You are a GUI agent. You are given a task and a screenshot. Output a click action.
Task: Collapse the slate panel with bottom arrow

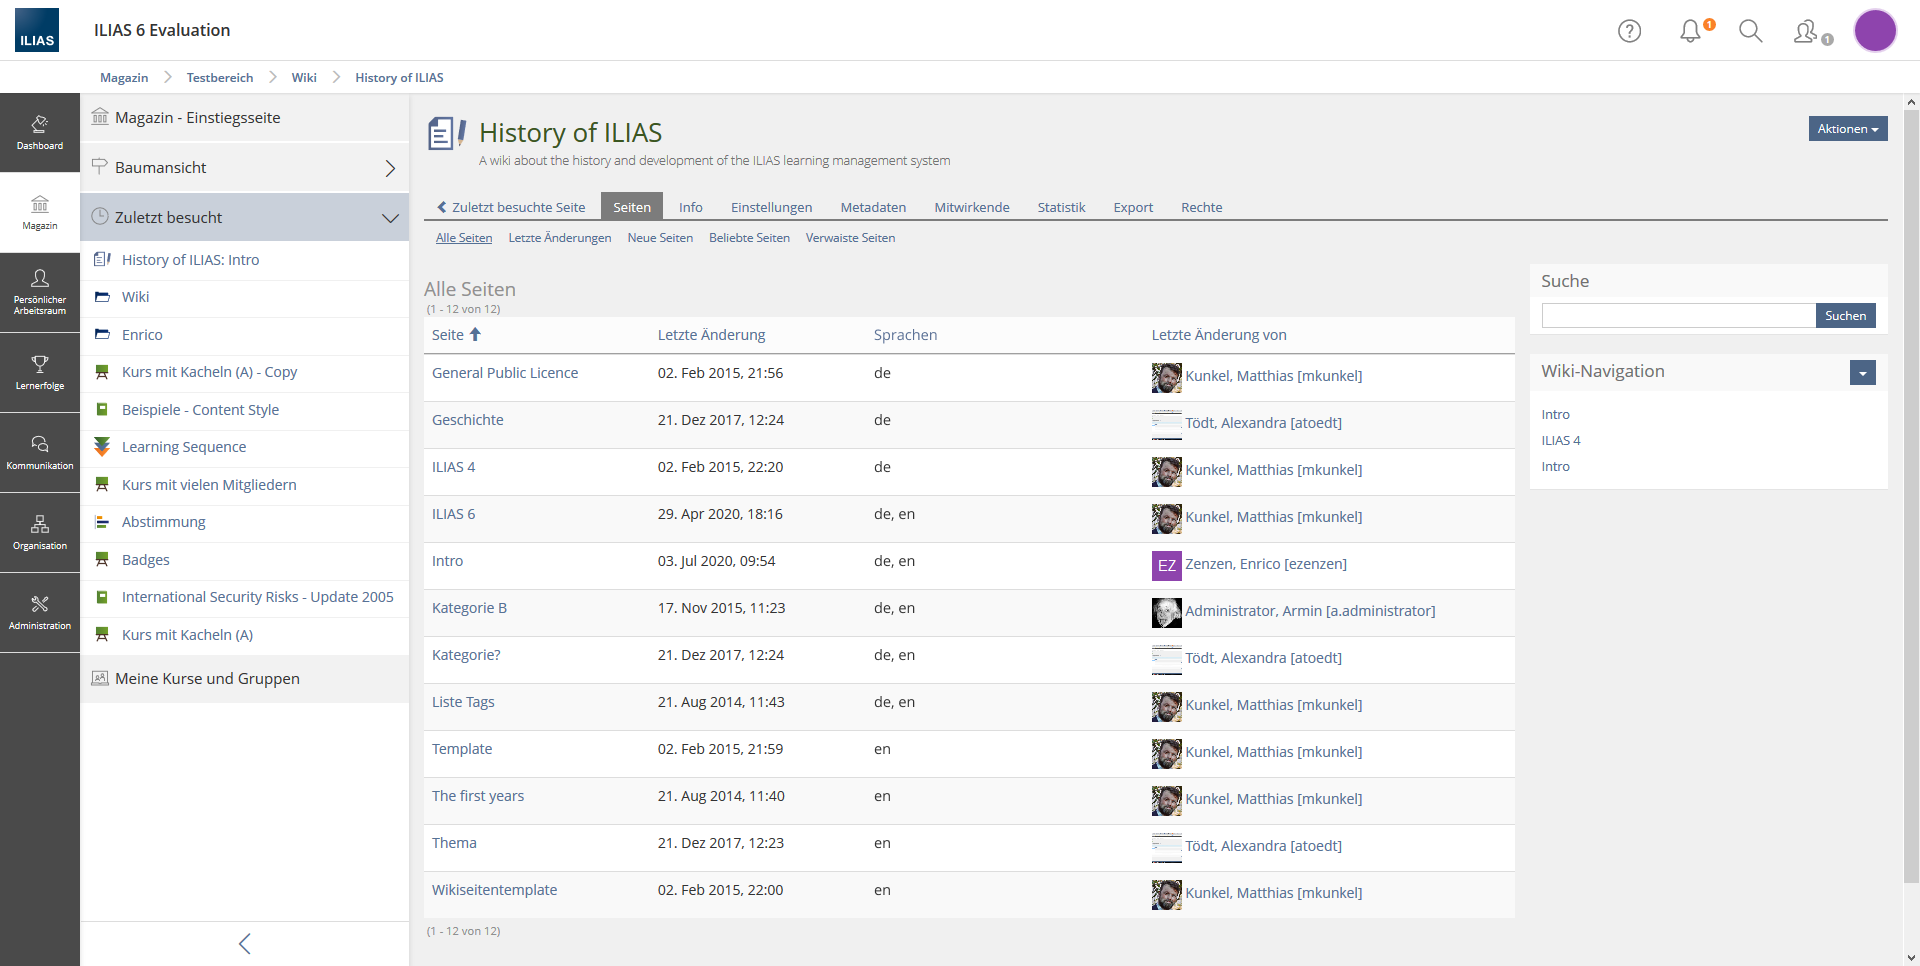pyautogui.click(x=245, y=943)
